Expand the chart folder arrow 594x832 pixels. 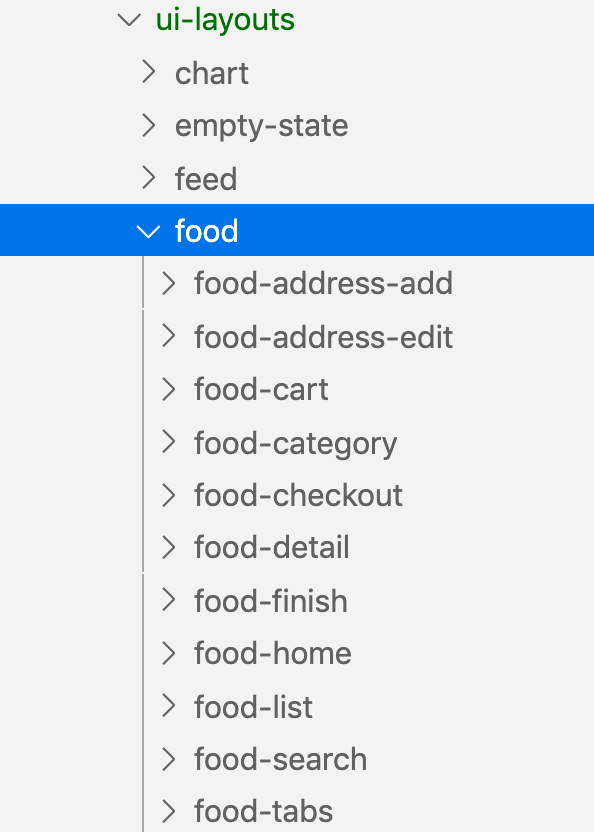click(149, 72)
